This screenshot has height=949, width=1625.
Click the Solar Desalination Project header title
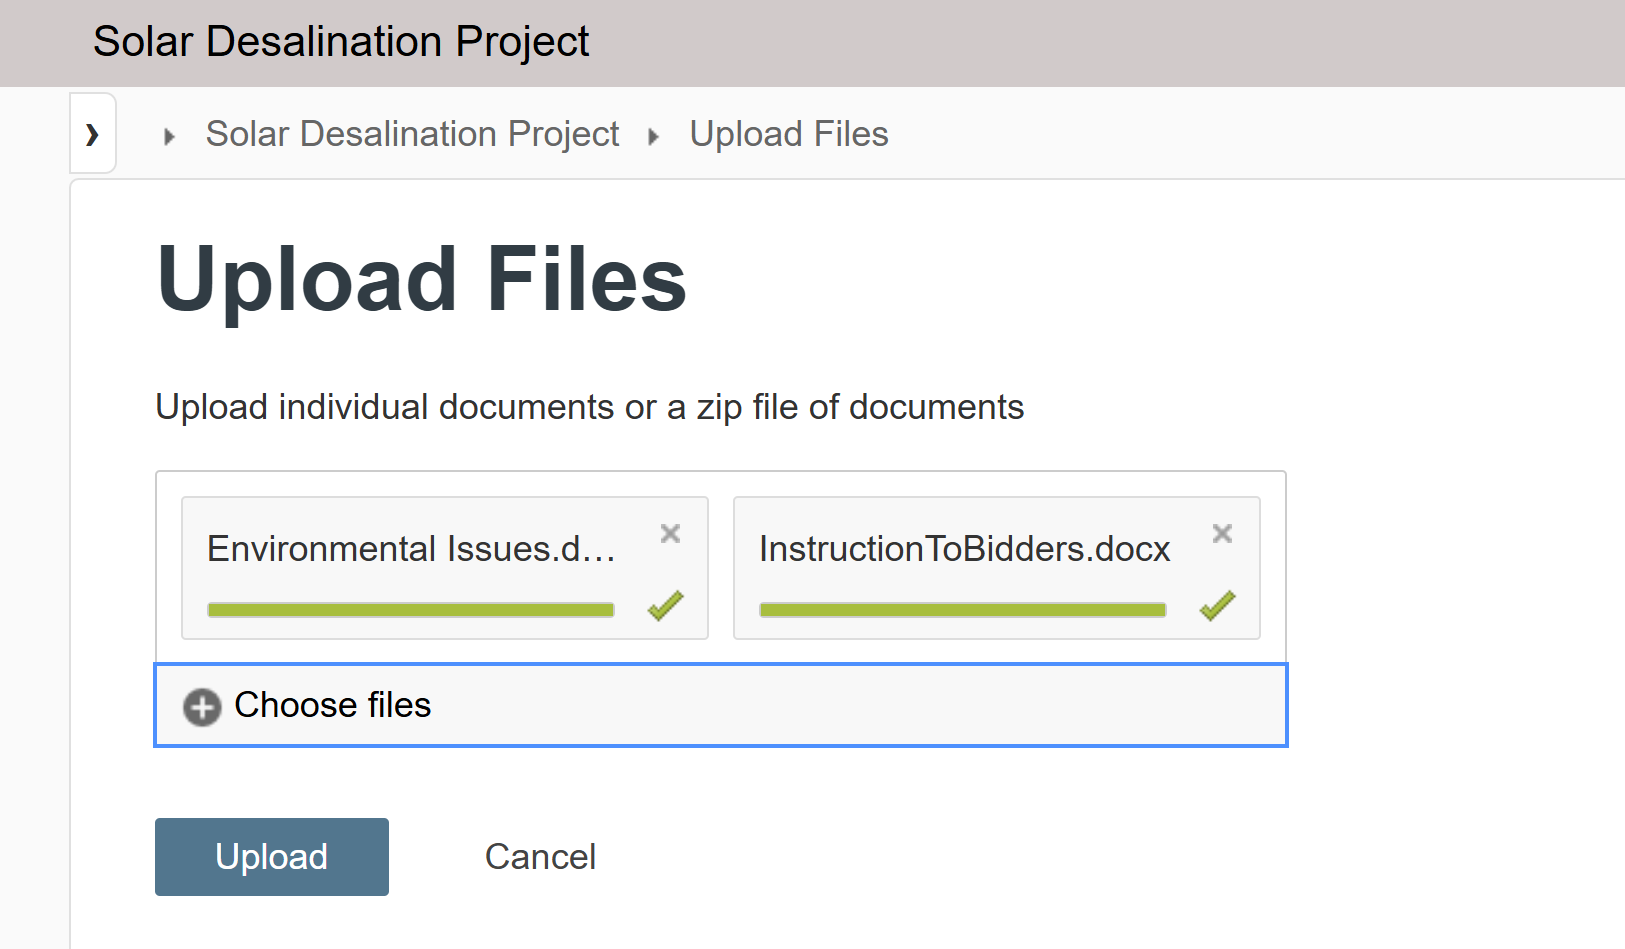click(x=341, y=42)
